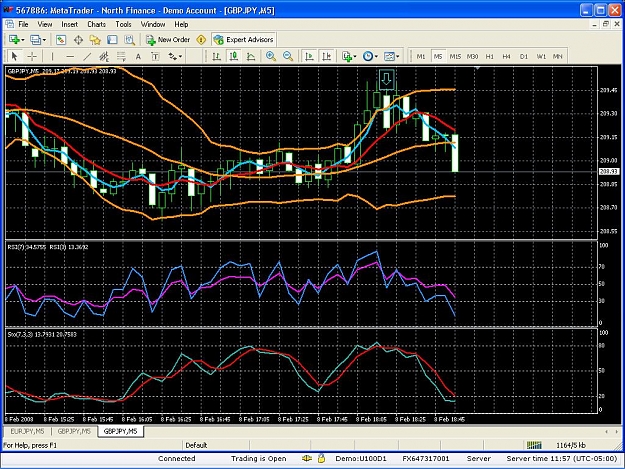Select the Text Label 'T' tool
The image size is (625, 469).
pyautogui.click(x=155, y=56)
